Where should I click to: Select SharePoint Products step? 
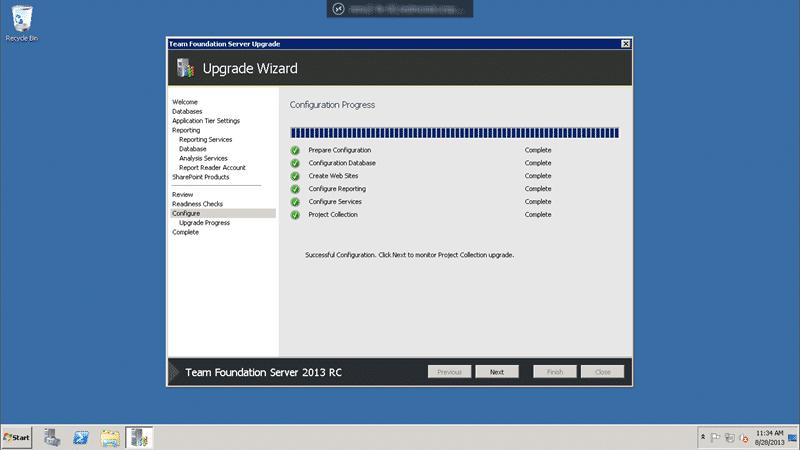click(201, 177)
